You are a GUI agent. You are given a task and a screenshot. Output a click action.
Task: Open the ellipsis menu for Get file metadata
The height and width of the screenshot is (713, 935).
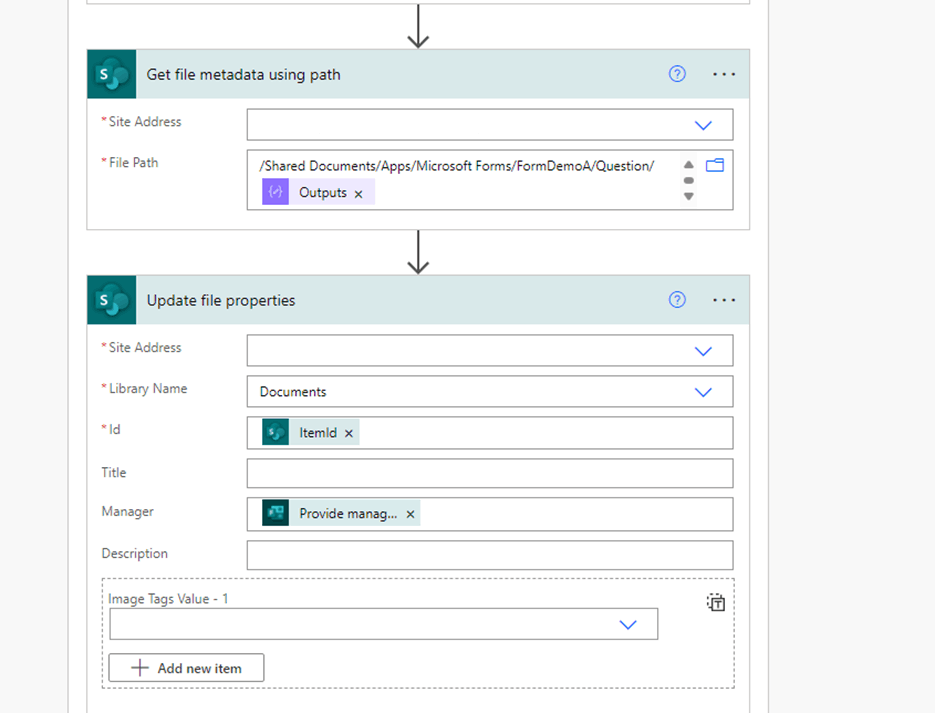coord(724,74)
